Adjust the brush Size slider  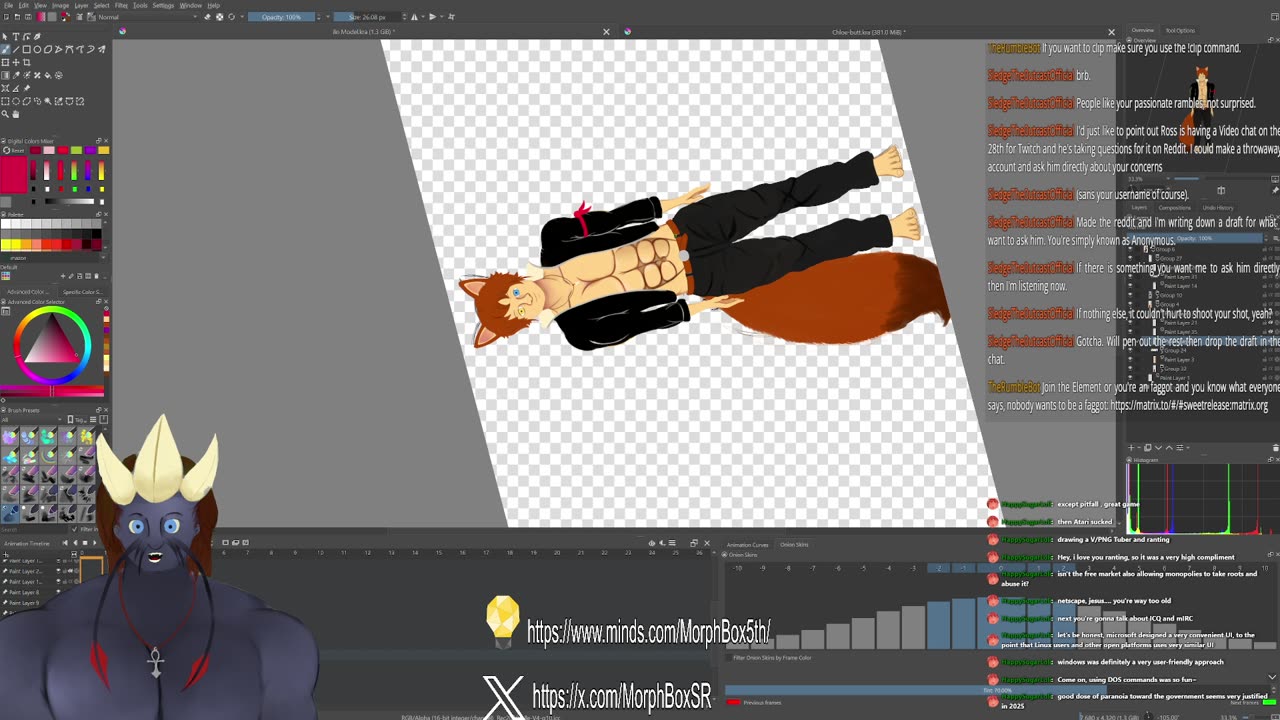pyautogui.click(x=367, y=17)
